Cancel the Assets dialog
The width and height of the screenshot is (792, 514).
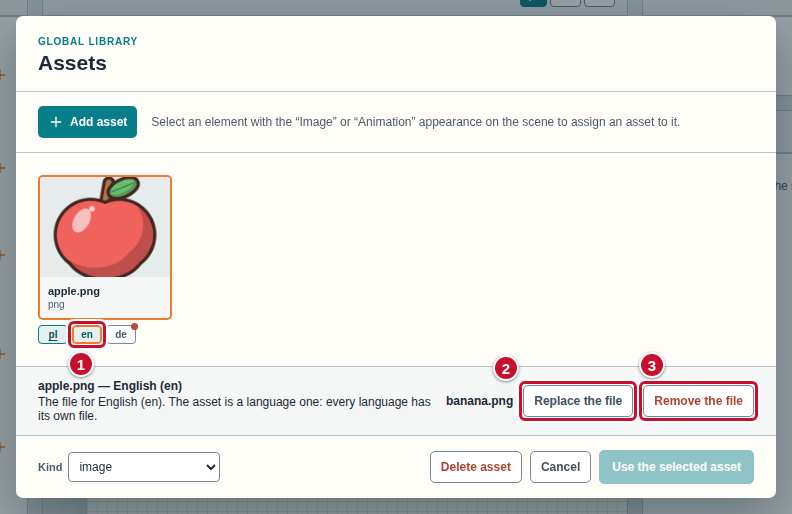(560, 467)
